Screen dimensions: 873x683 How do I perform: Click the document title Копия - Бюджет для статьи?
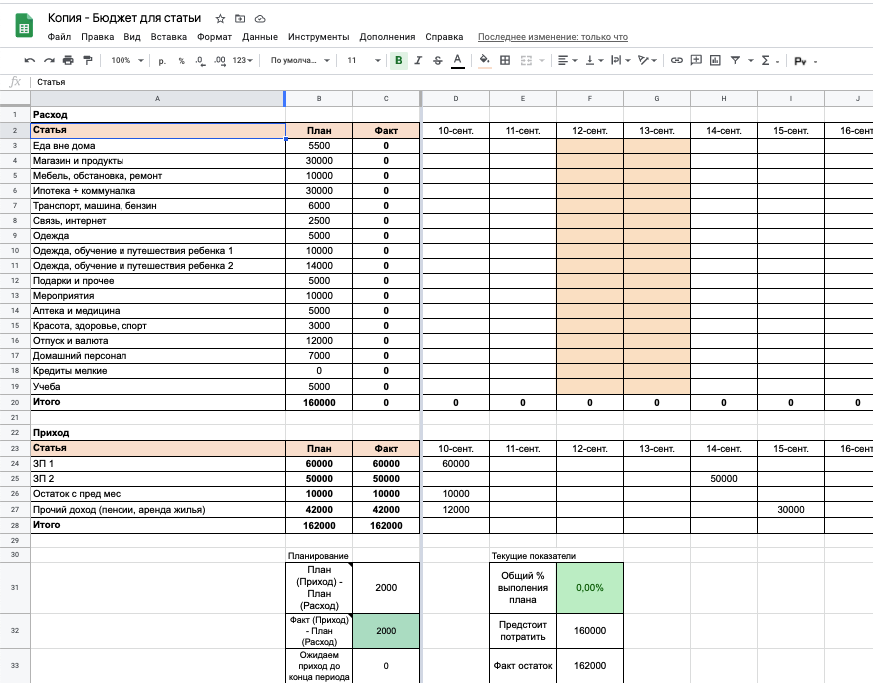(x=124, y=18)
